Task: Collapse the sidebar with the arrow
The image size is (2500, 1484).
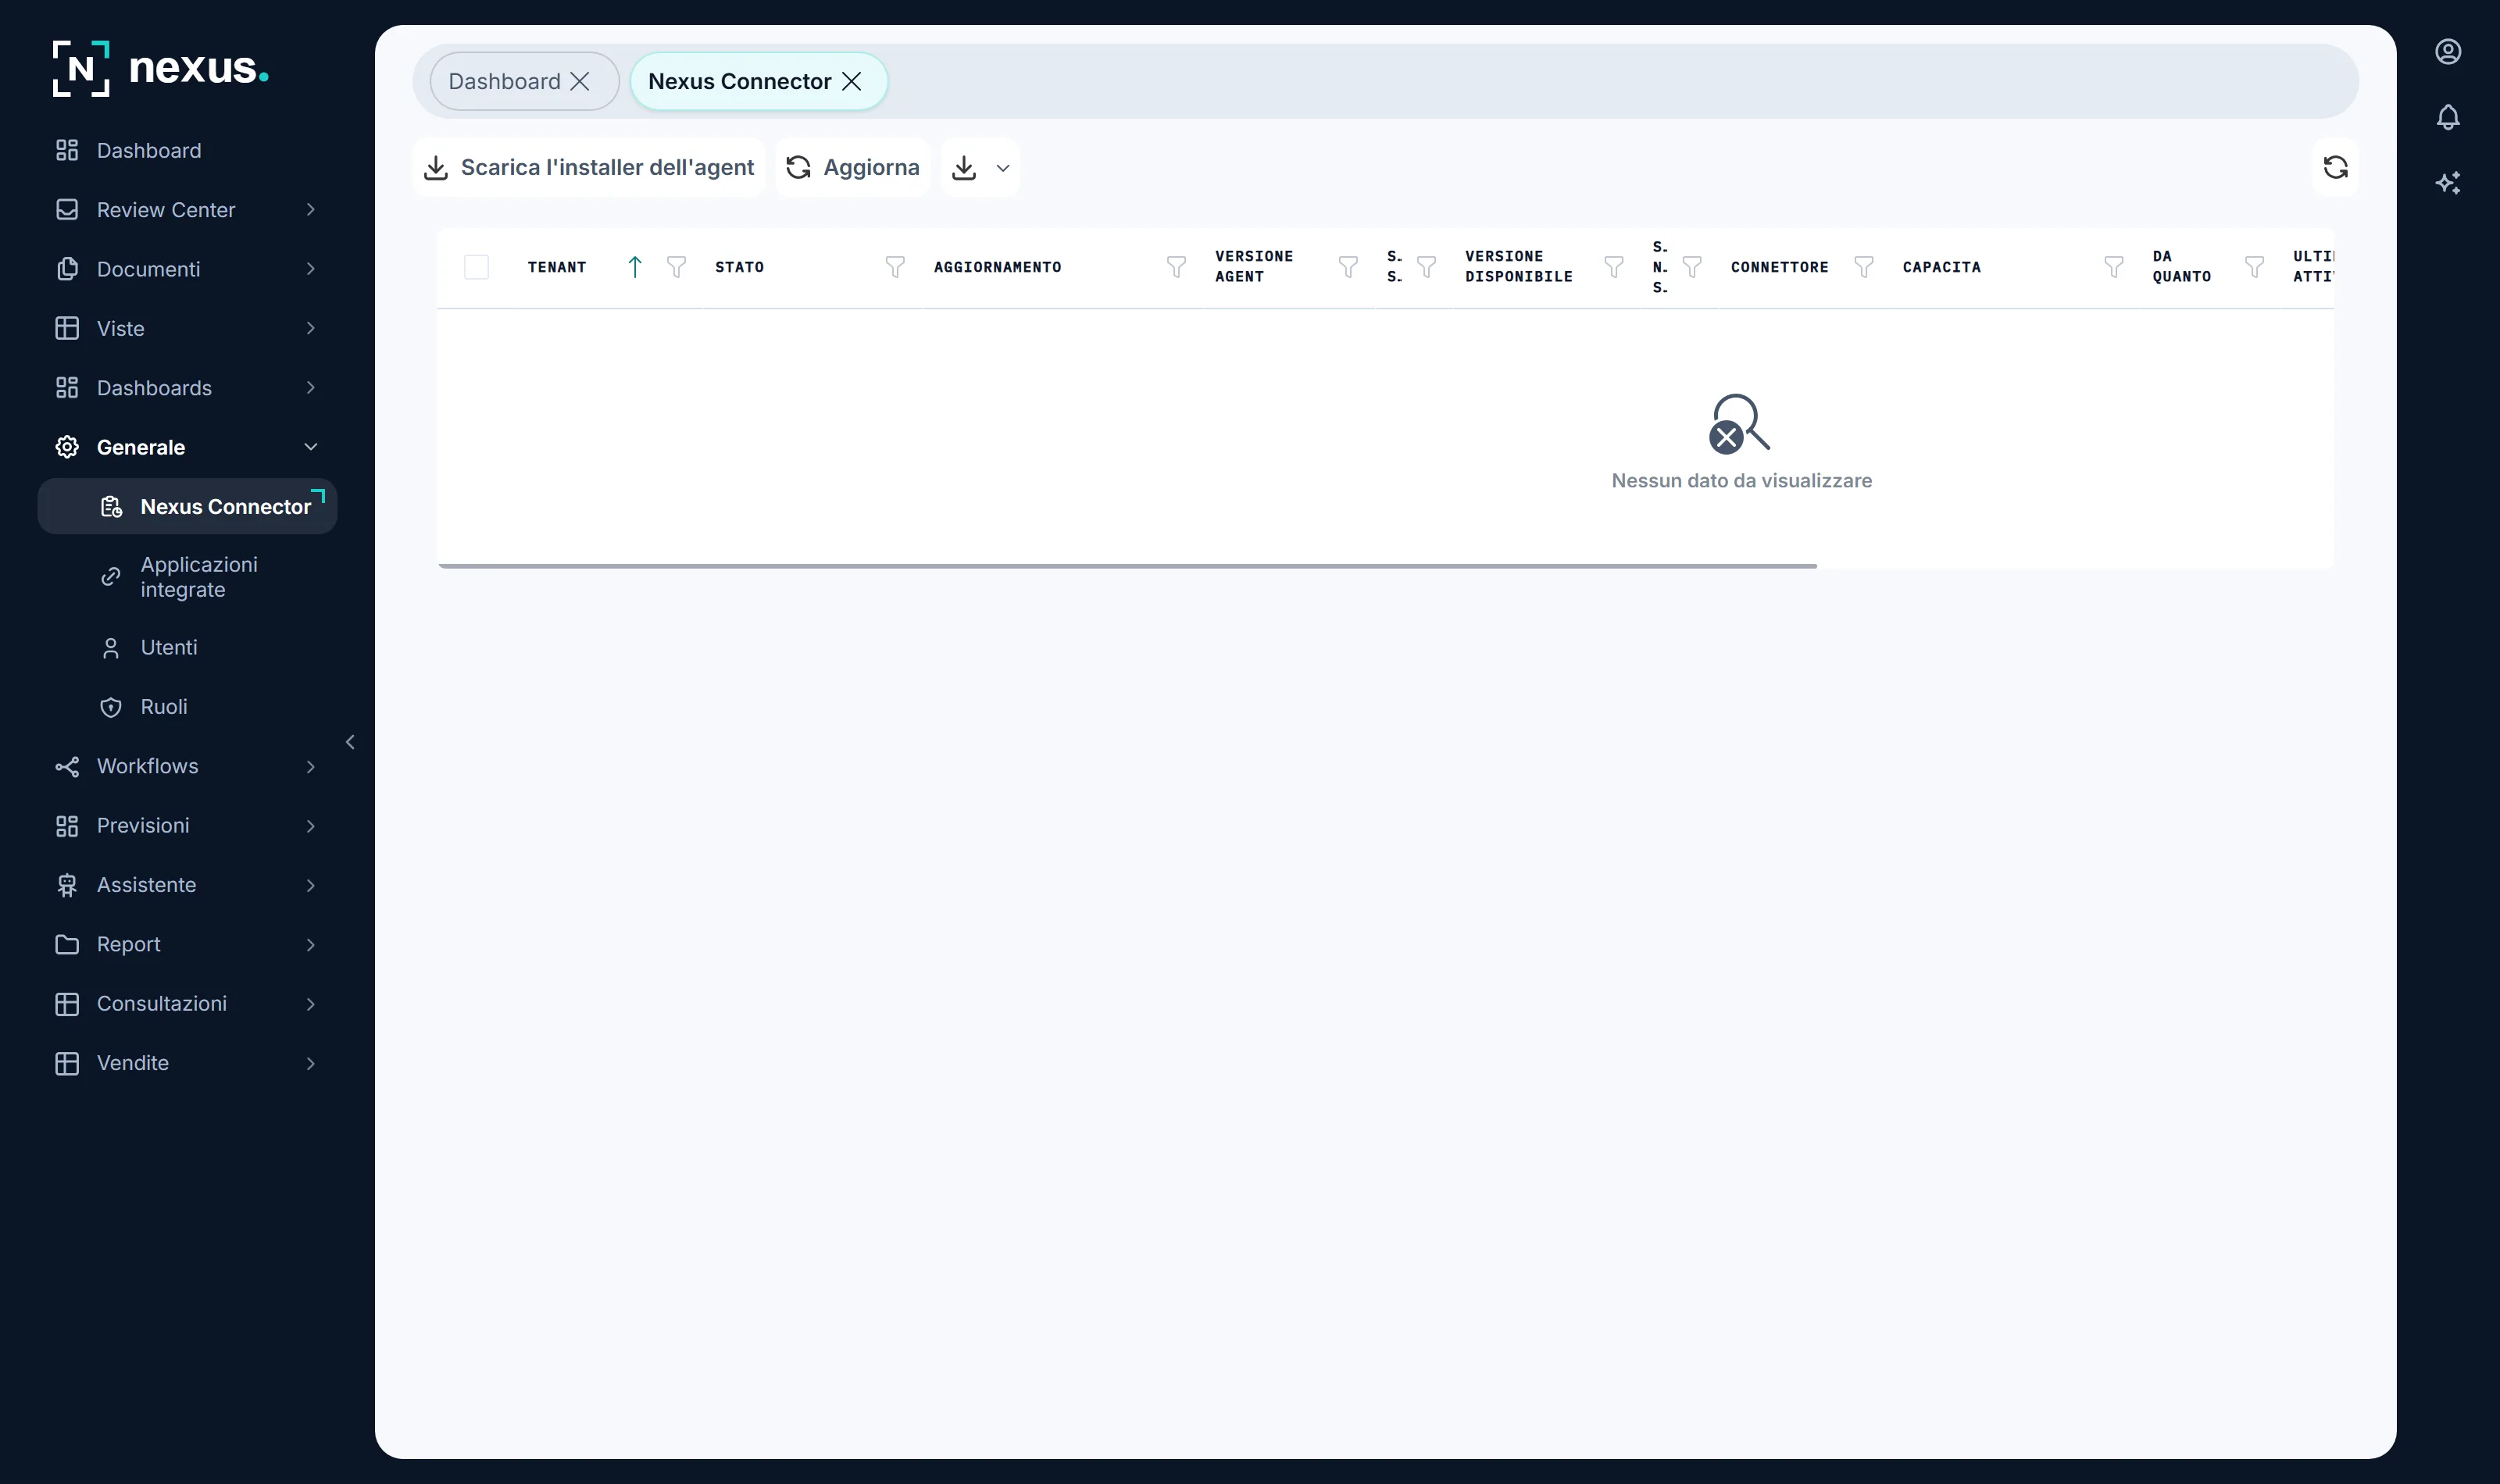Action: [x=350, y=742]
